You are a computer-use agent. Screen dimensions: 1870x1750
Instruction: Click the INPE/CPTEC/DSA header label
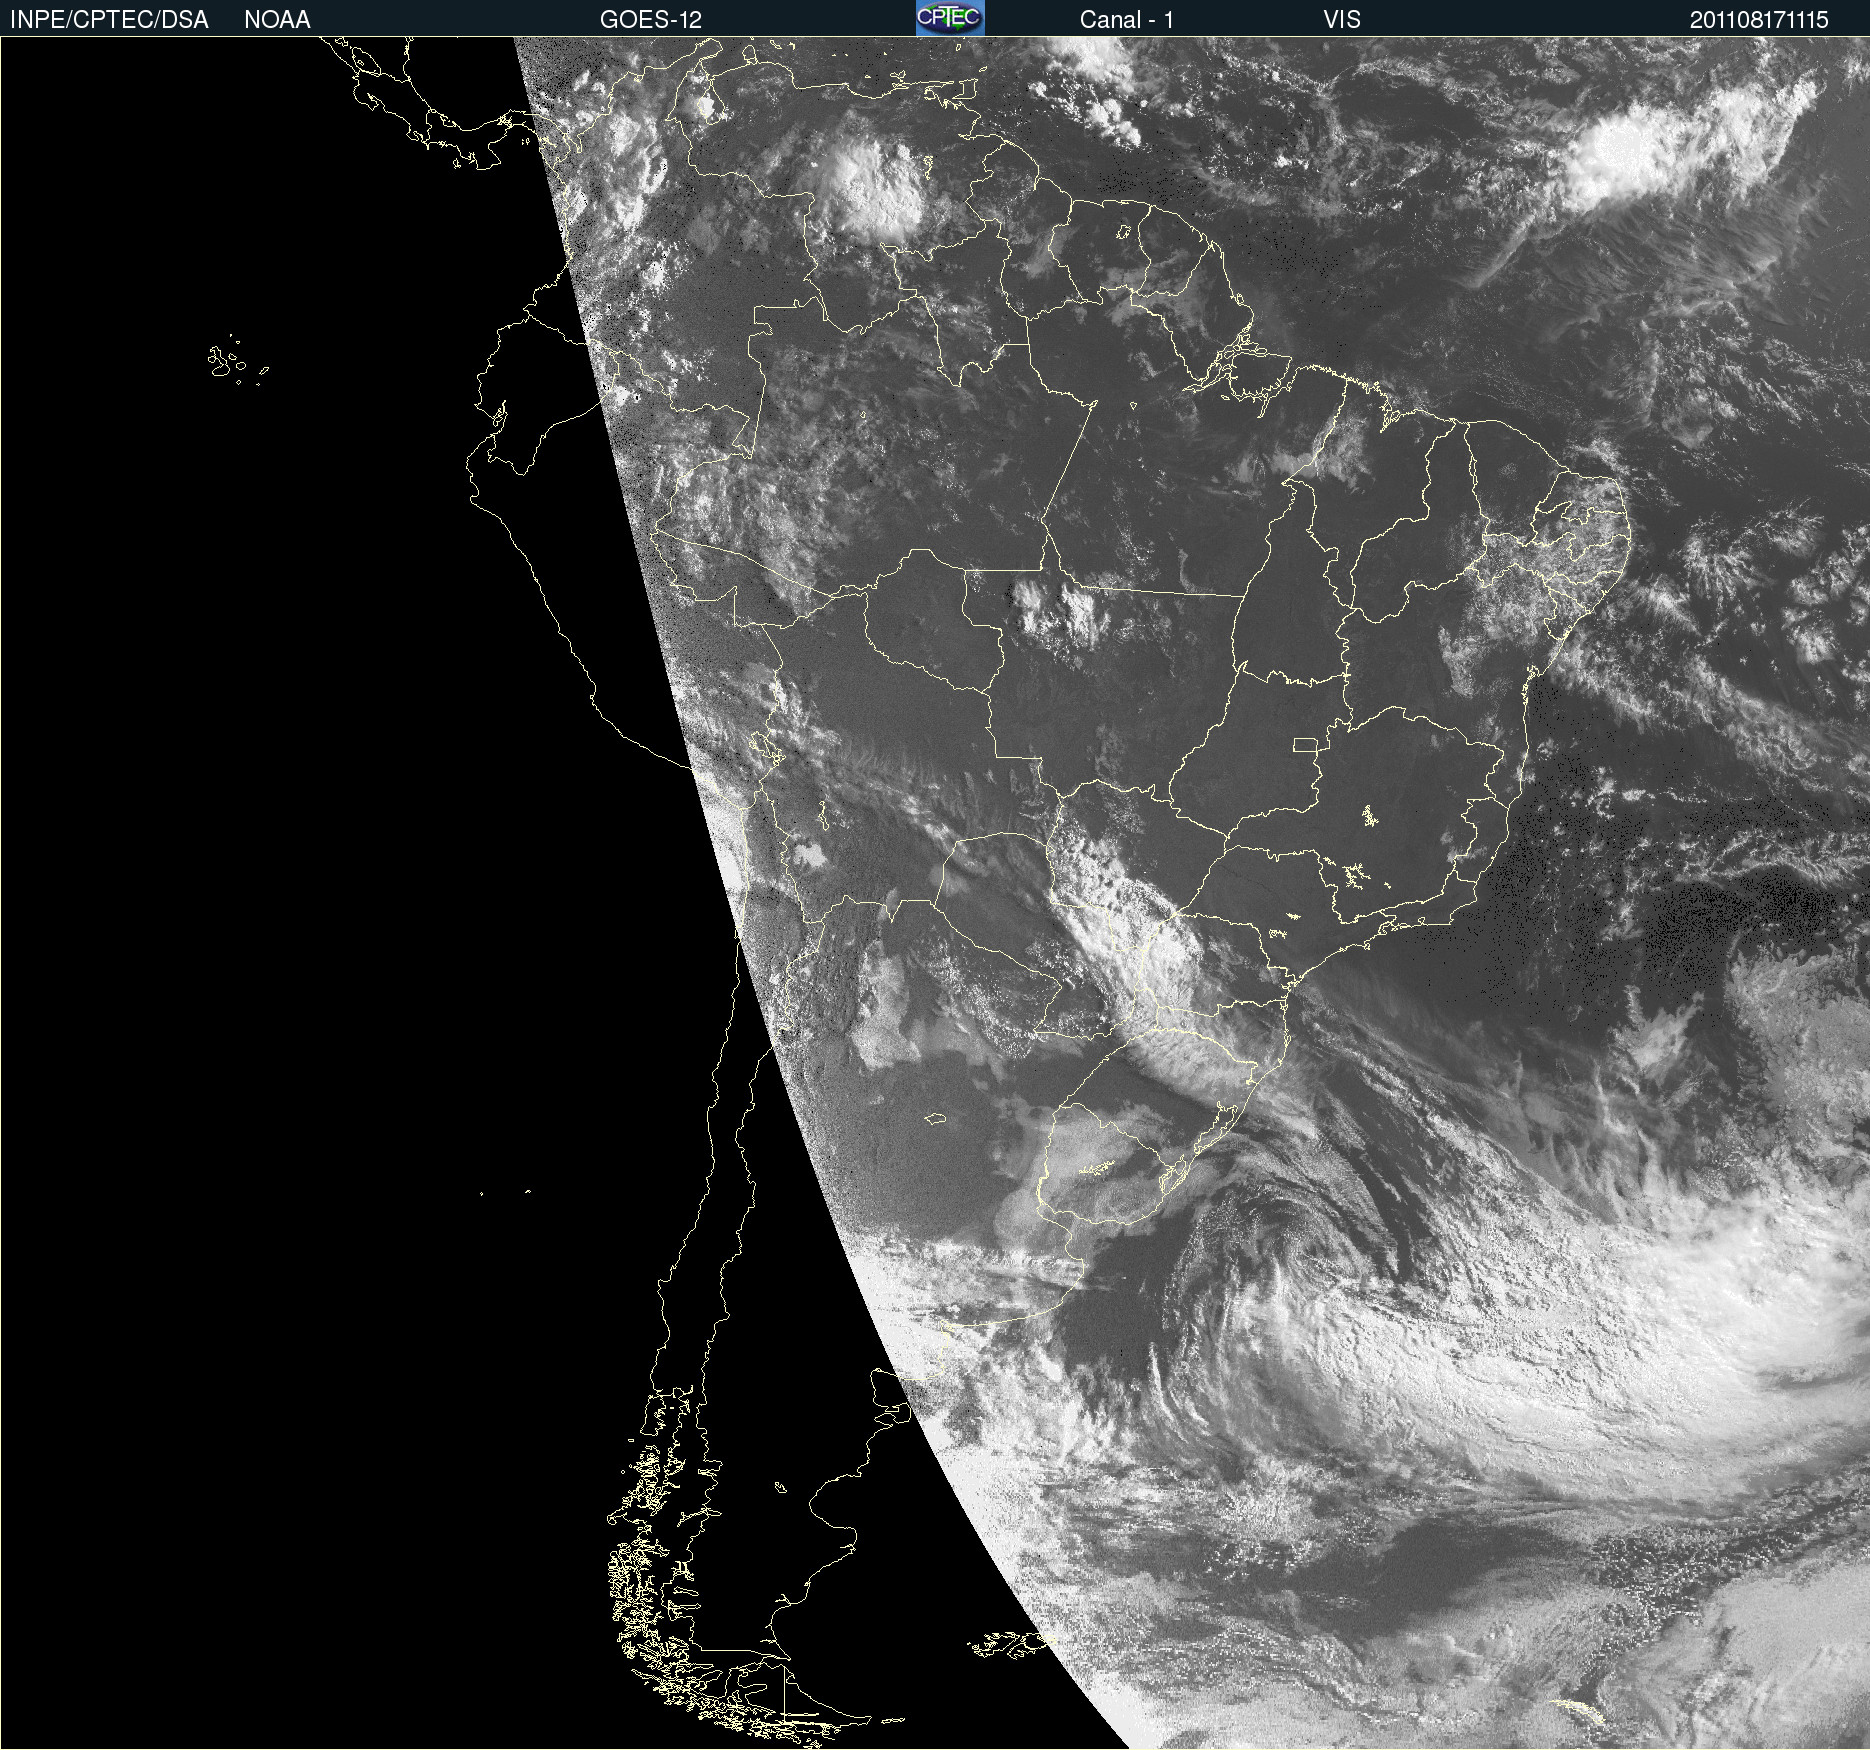coord(109,19)
